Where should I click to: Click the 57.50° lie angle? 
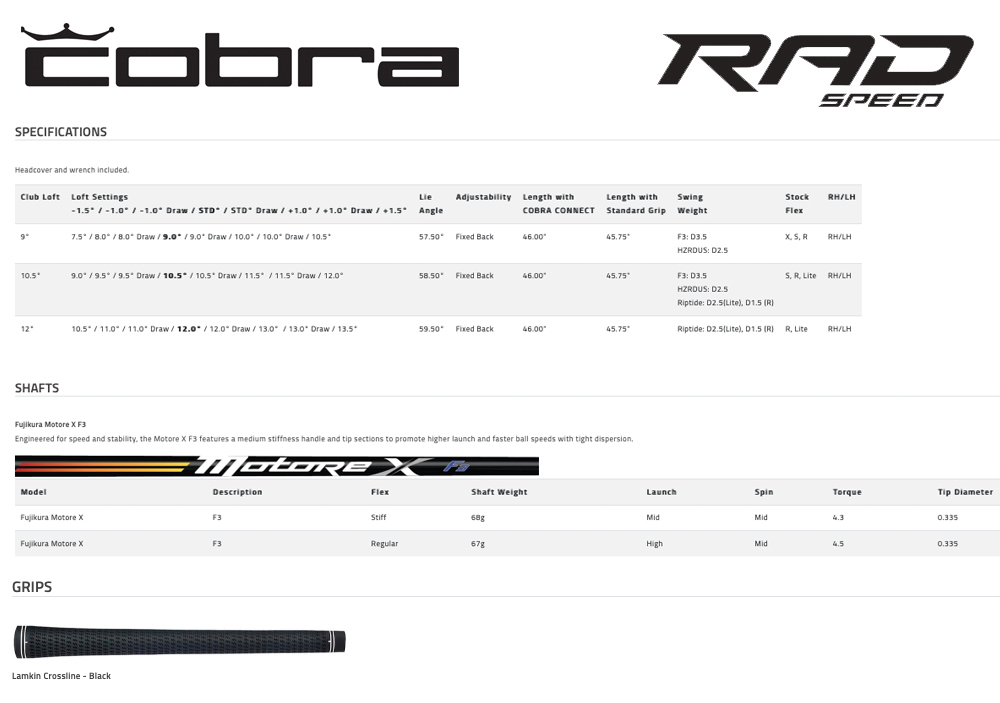[x=431, y=237]
